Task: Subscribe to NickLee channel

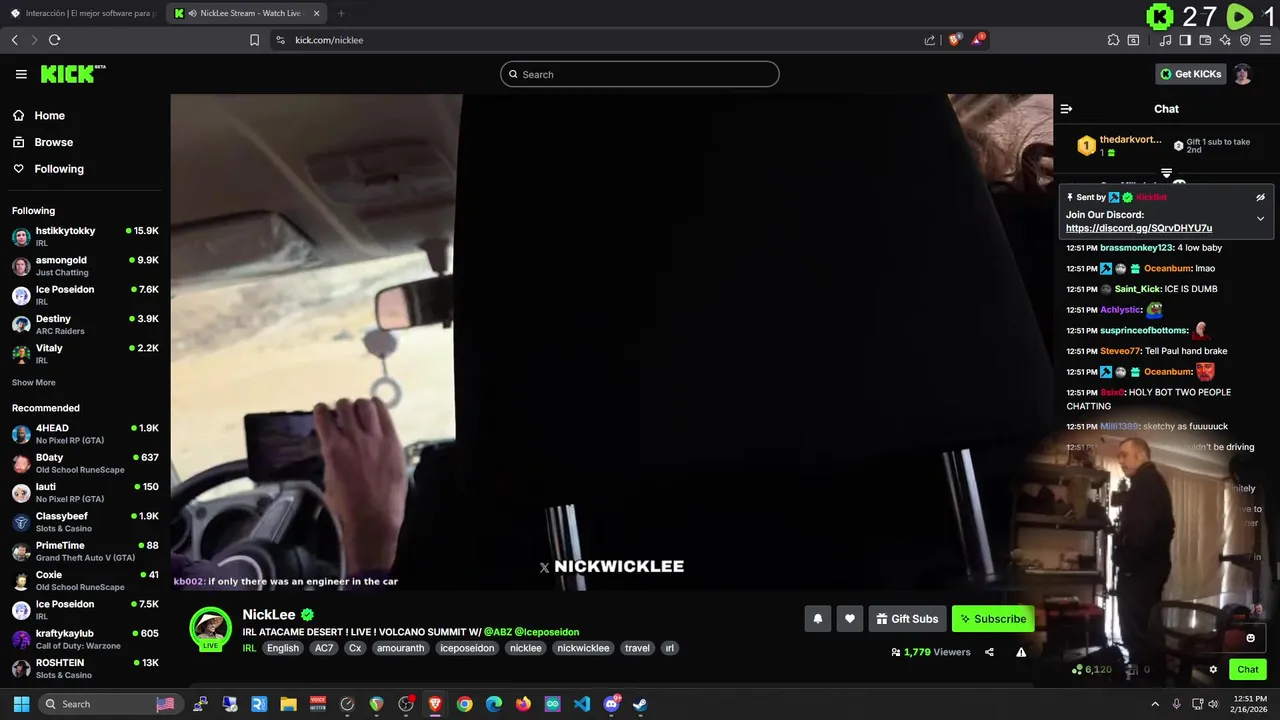Action: pos(993,619)
